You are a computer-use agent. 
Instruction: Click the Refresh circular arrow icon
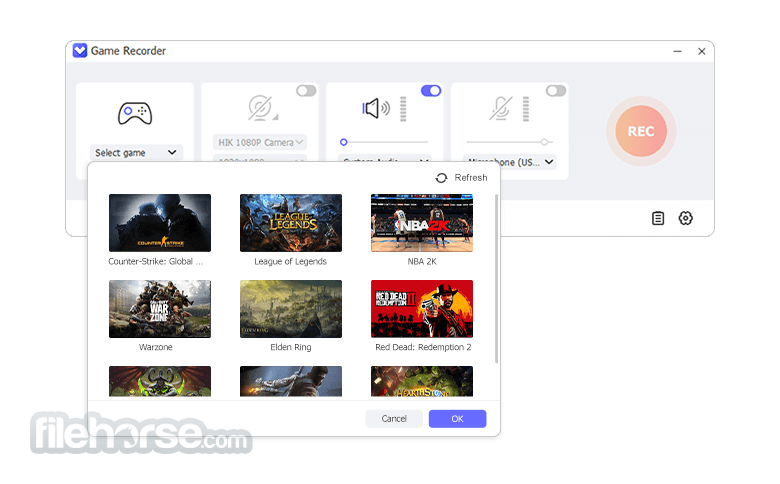441,178
